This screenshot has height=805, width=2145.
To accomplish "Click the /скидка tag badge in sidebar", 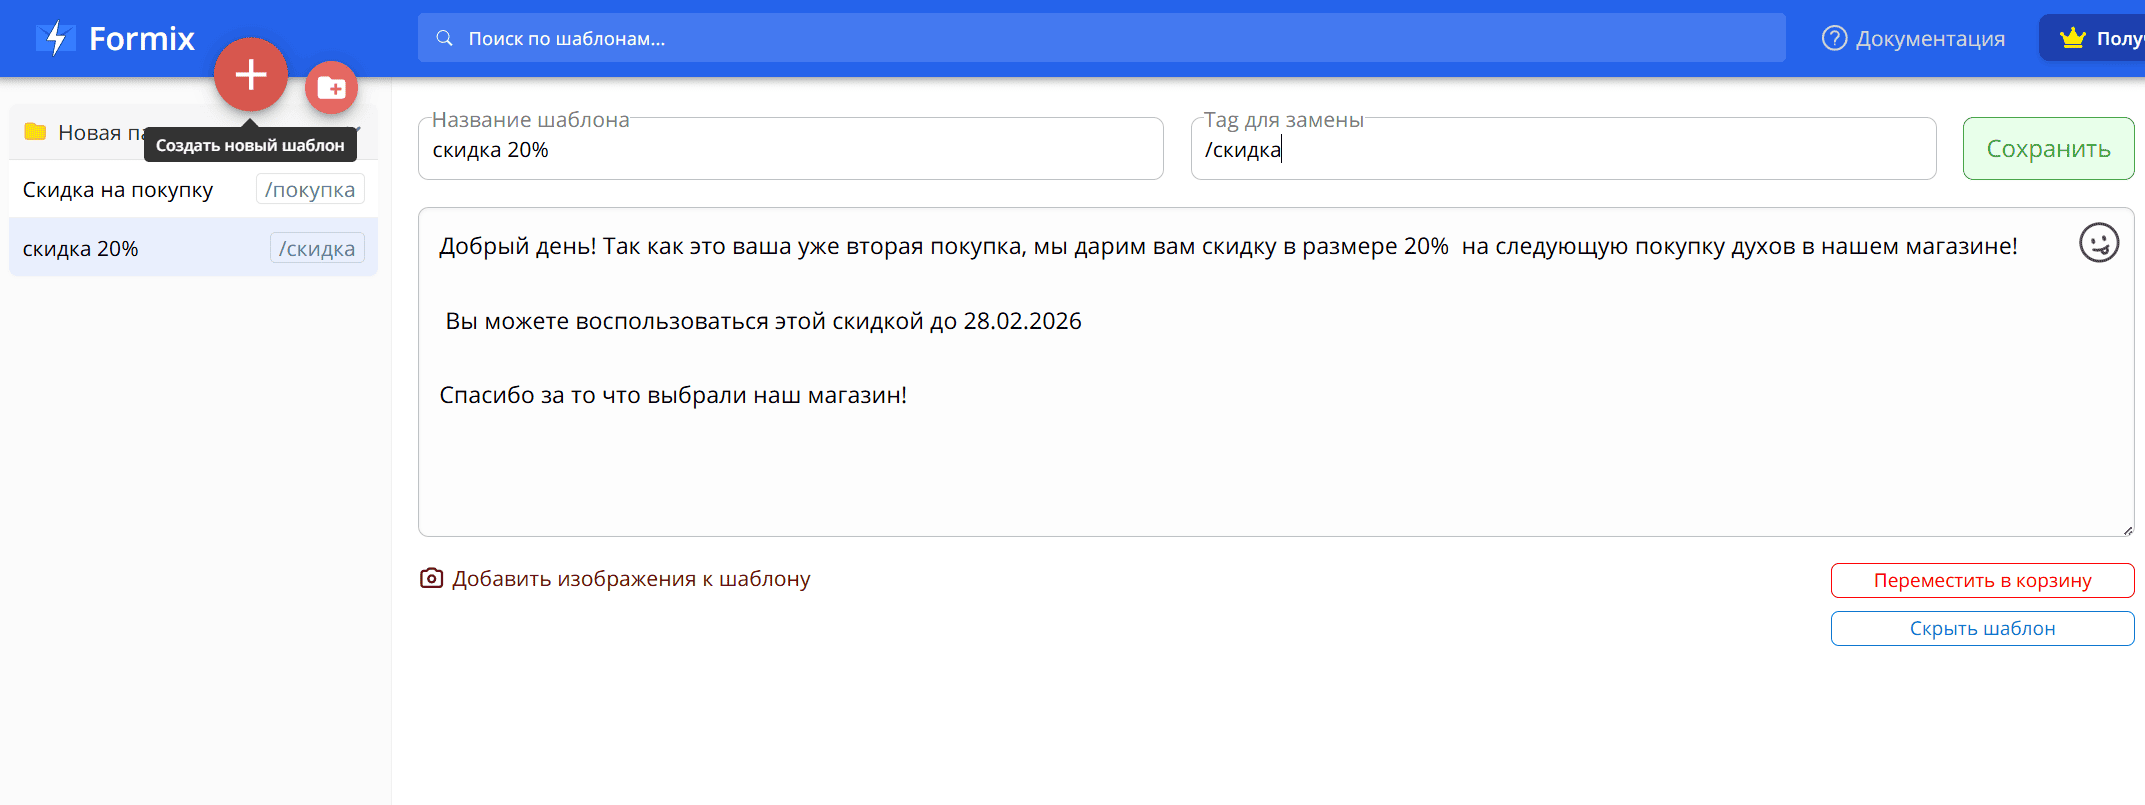I will (317, 249).
